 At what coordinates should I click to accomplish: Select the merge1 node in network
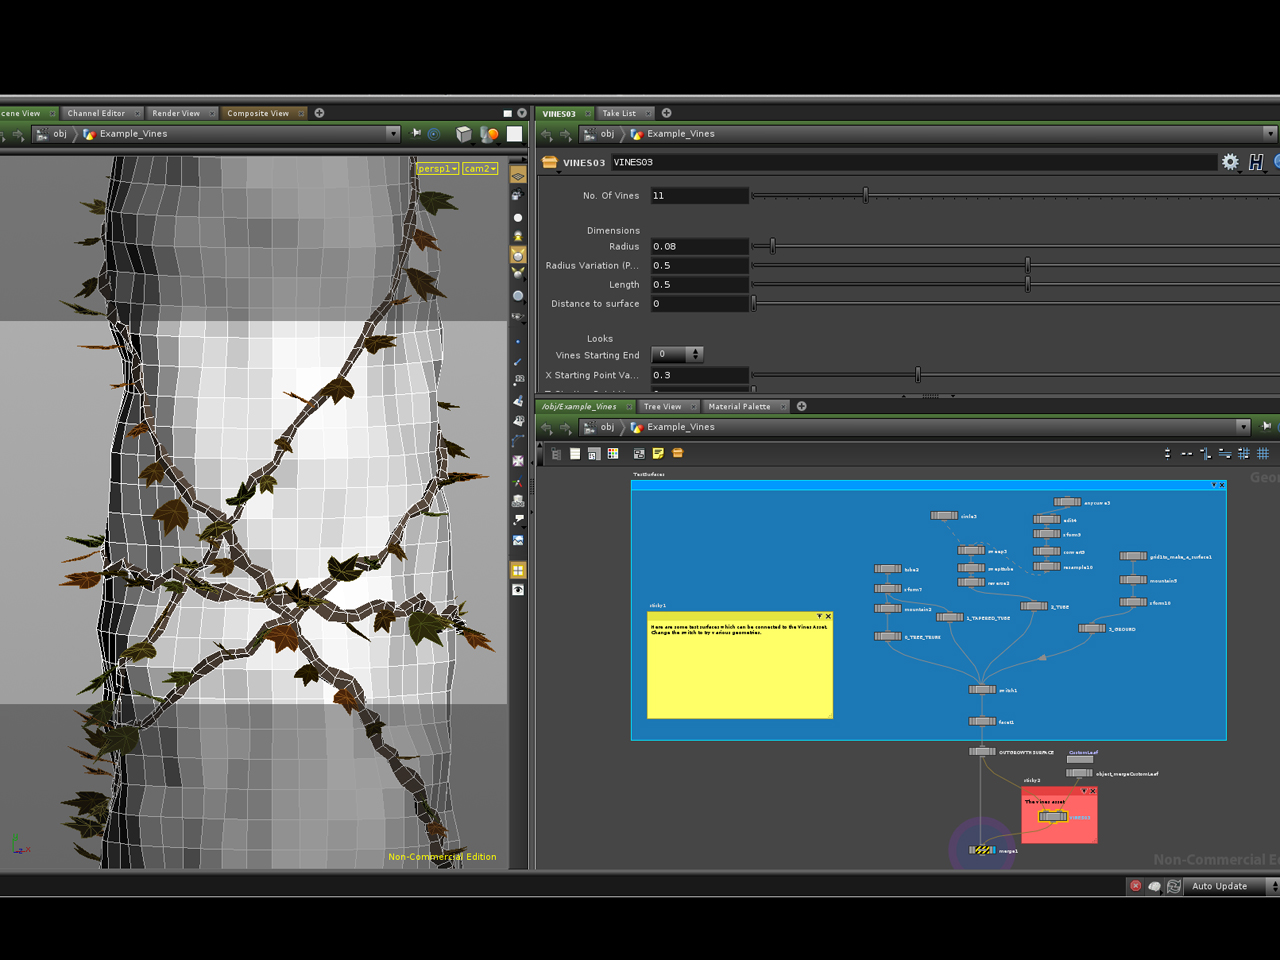pyautogui.click(x=983, y=850)
